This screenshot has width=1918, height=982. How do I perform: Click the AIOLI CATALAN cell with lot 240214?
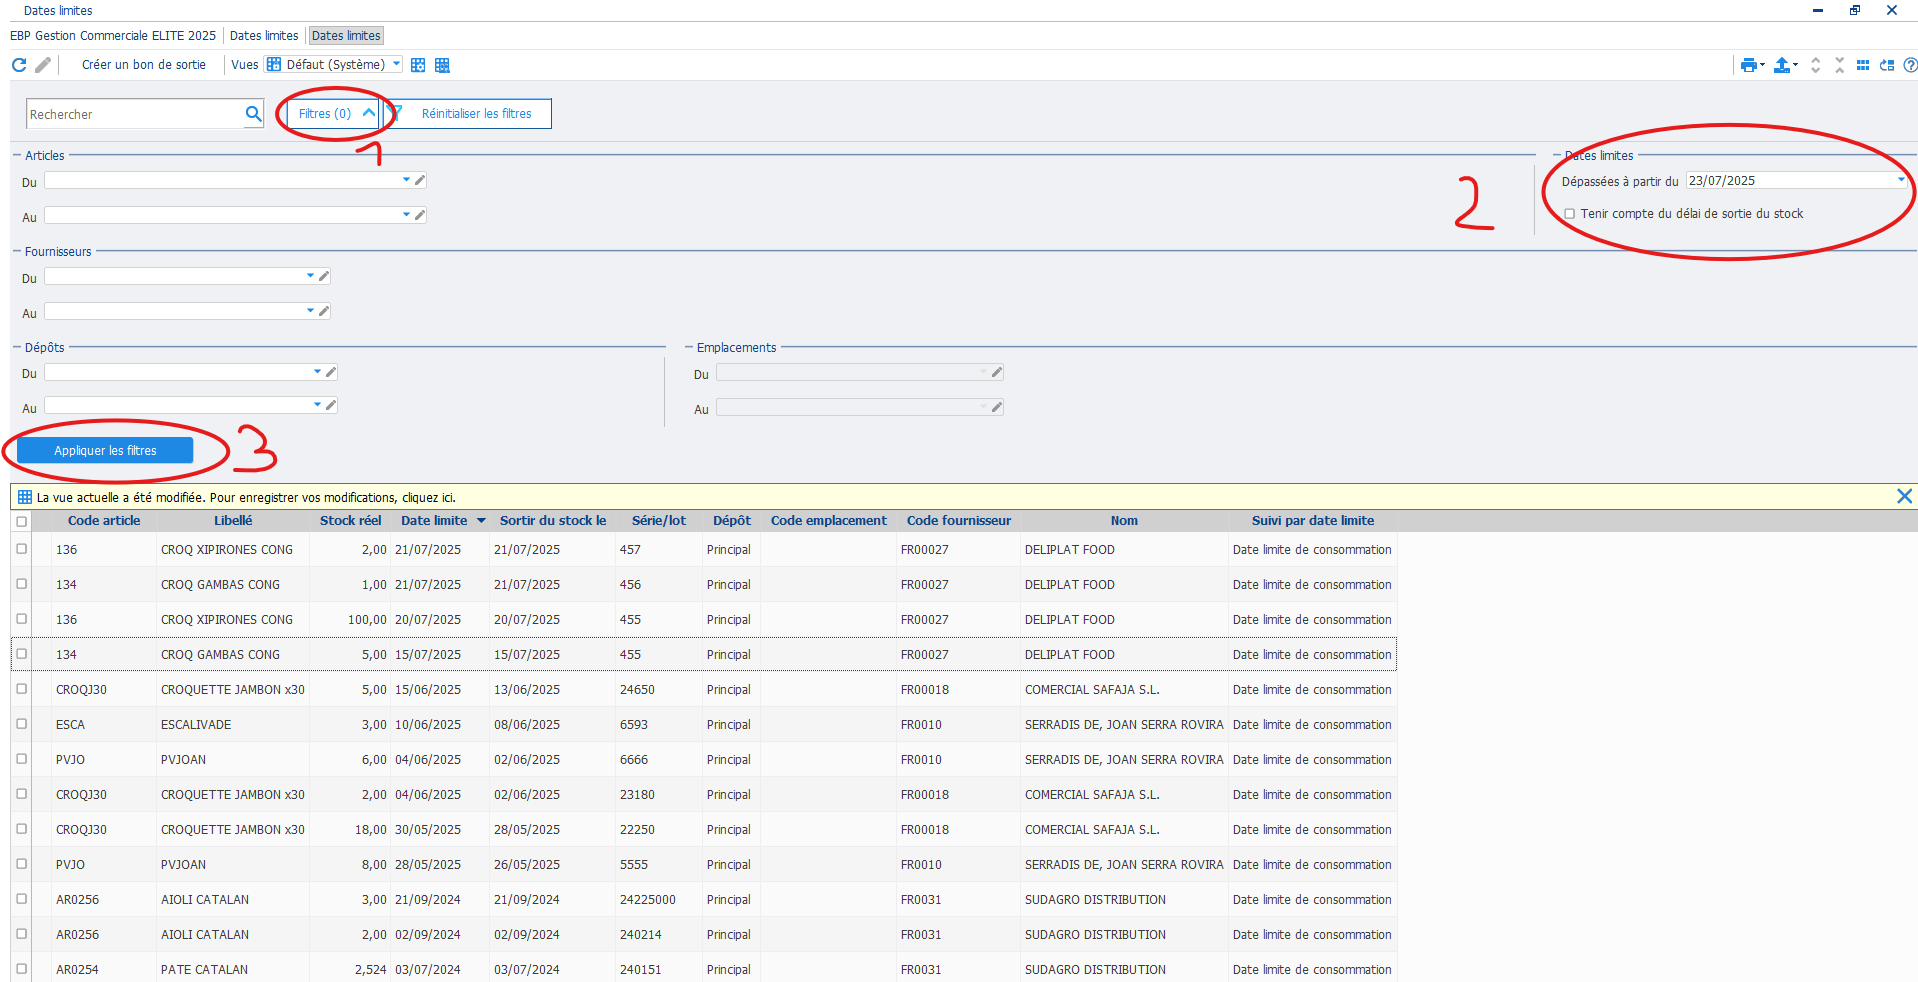(232, 934)
